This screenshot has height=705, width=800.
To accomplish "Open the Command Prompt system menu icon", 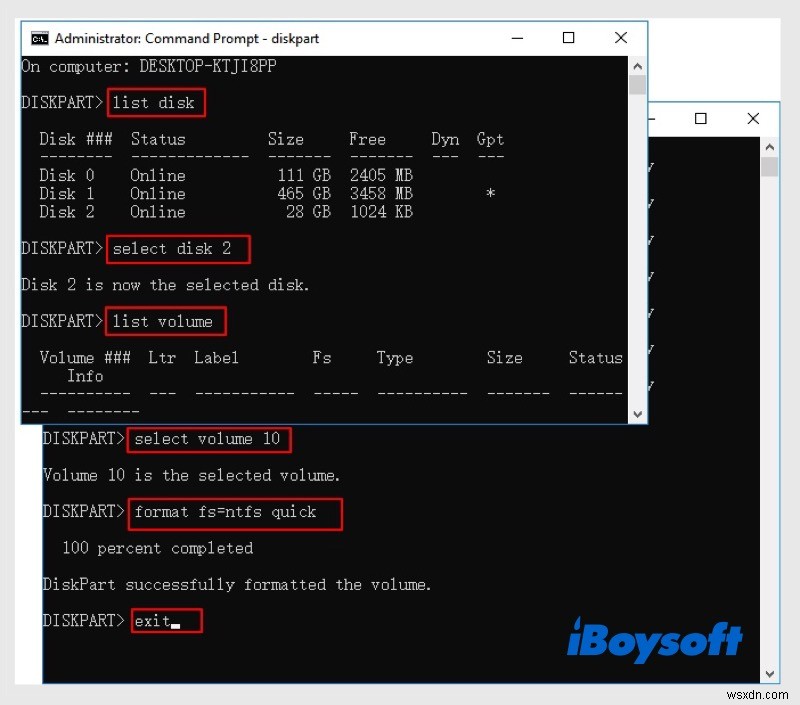I will coord(39,38).
